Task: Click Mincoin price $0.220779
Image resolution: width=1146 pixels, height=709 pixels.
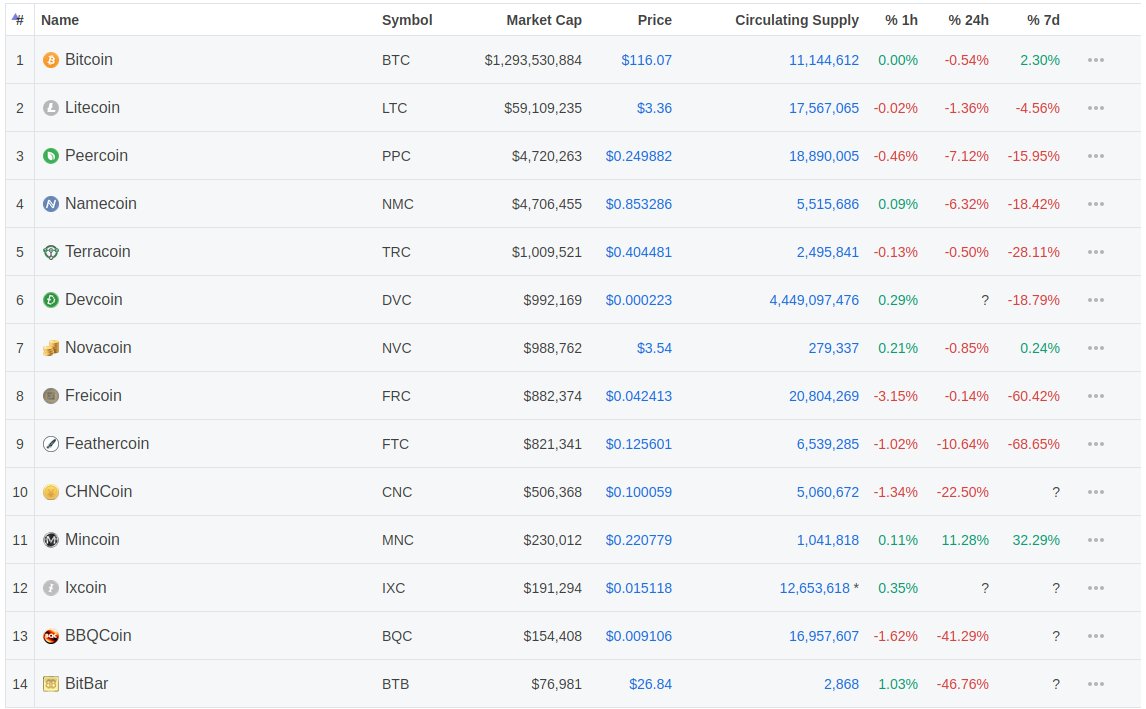Action: click(x=638, y=540)
